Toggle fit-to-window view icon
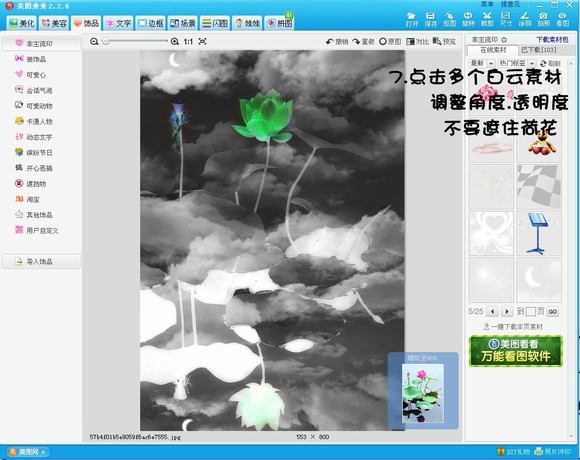 coord(202,41)
